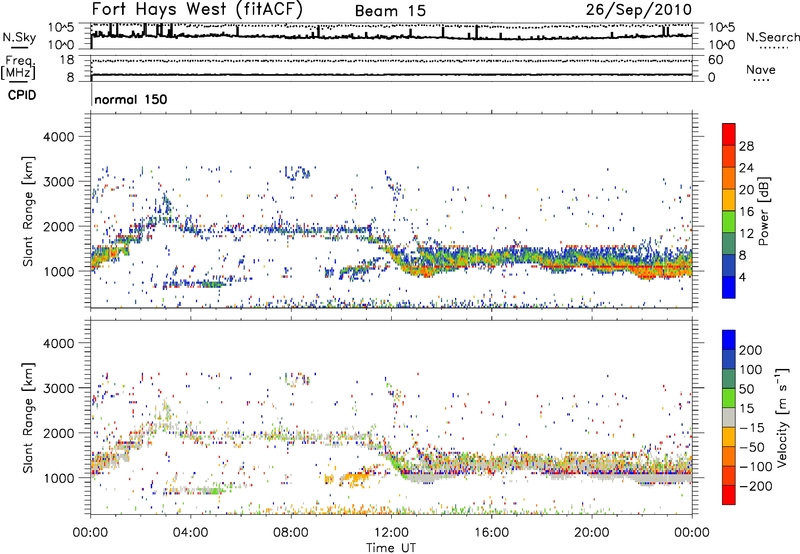Click the 60 tick on the Nave axis

(x=715, y=60)
